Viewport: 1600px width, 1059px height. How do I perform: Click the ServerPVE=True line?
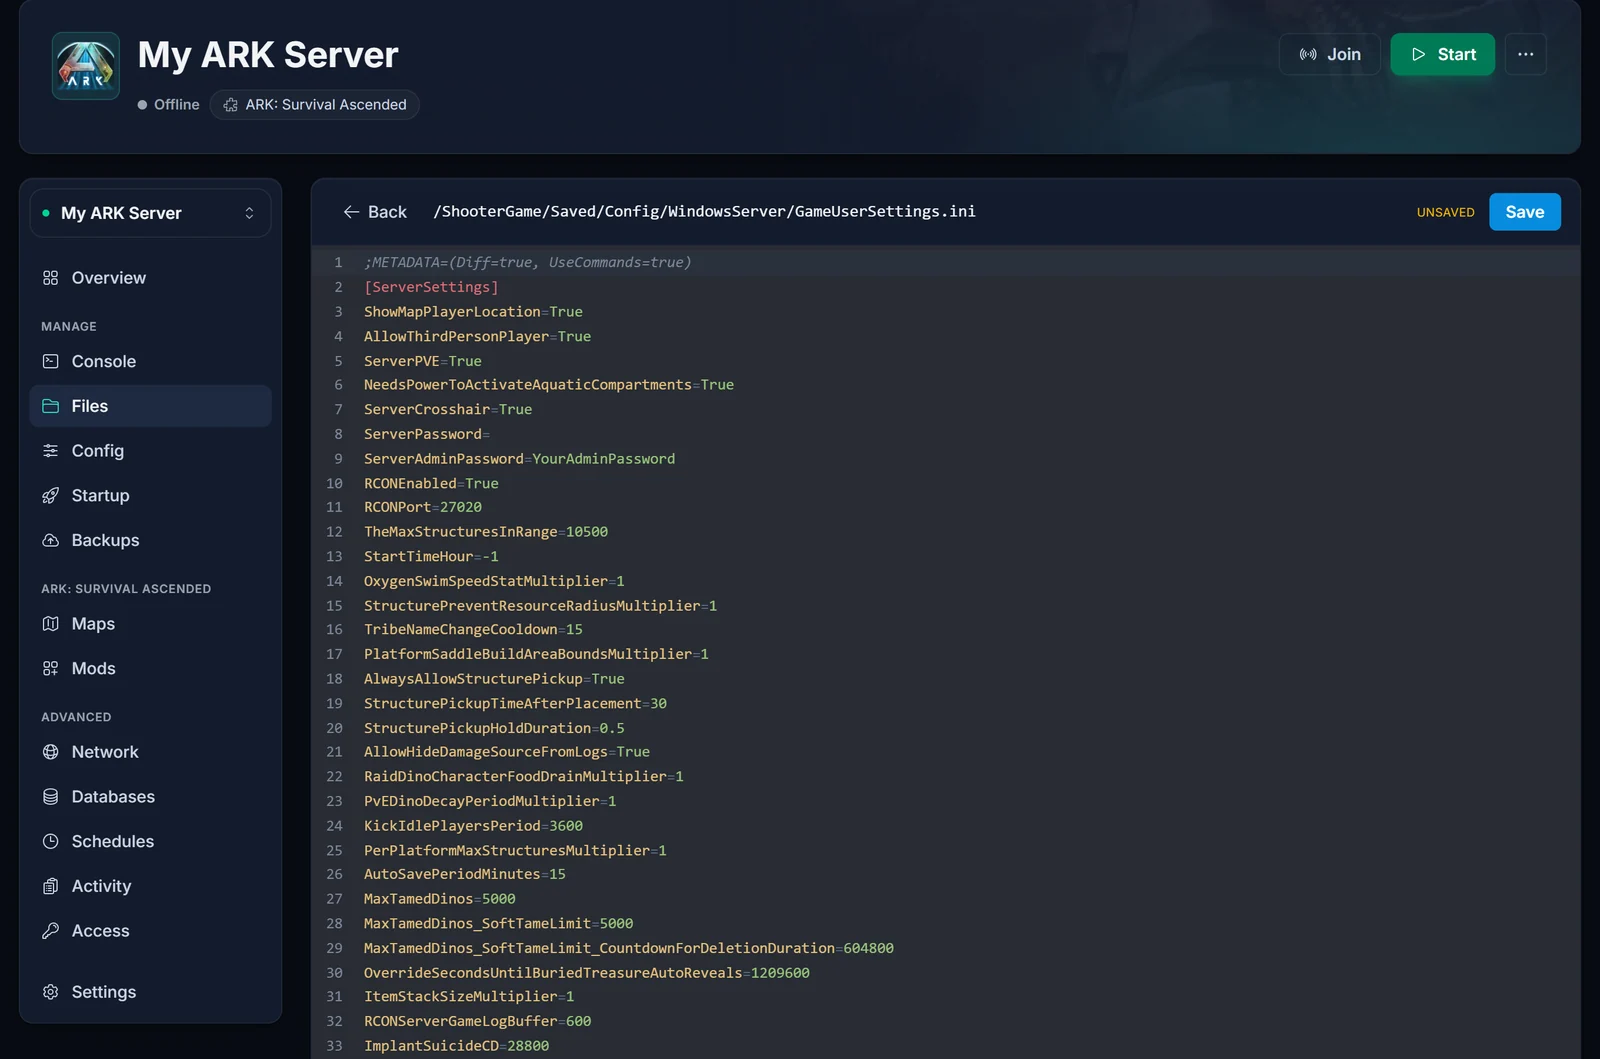(422, 361)
